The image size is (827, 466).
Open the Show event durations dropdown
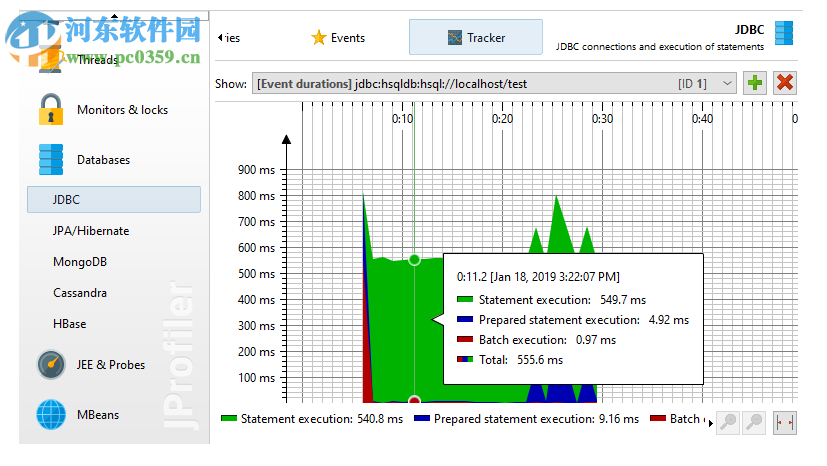point(494,83)
